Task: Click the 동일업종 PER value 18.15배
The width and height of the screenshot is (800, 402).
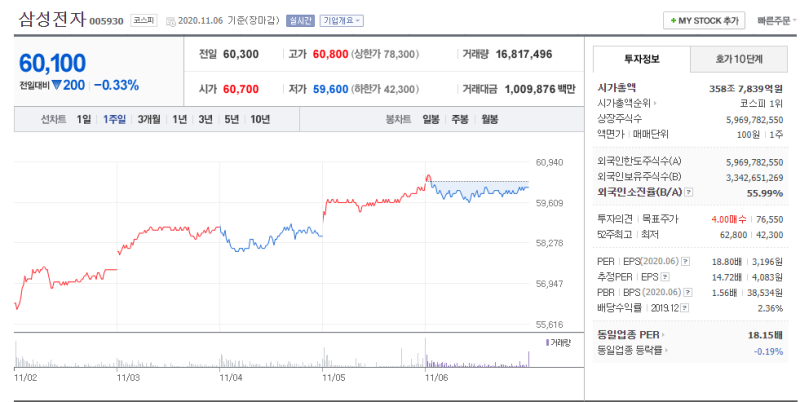Action: tap(764, 335)
